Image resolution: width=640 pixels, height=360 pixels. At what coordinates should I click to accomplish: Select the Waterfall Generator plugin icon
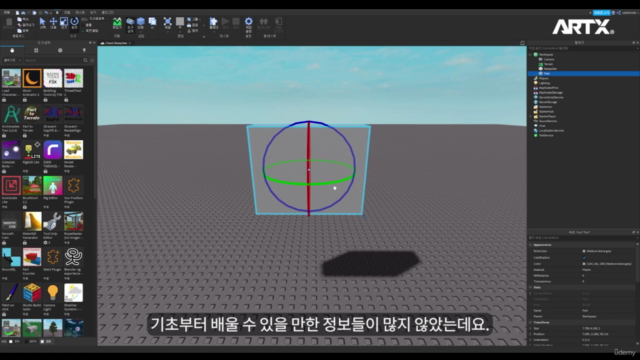32,221
